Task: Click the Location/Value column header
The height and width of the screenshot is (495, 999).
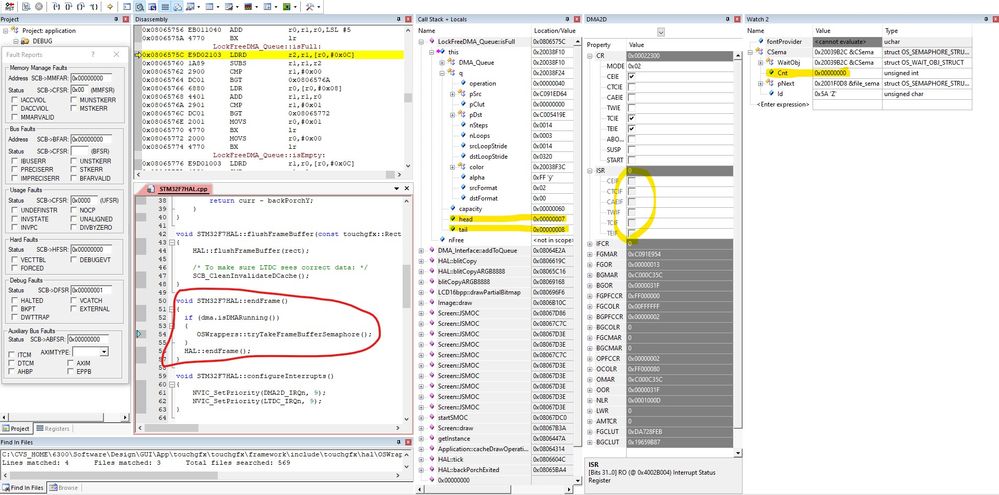Action: pos(556,31)
